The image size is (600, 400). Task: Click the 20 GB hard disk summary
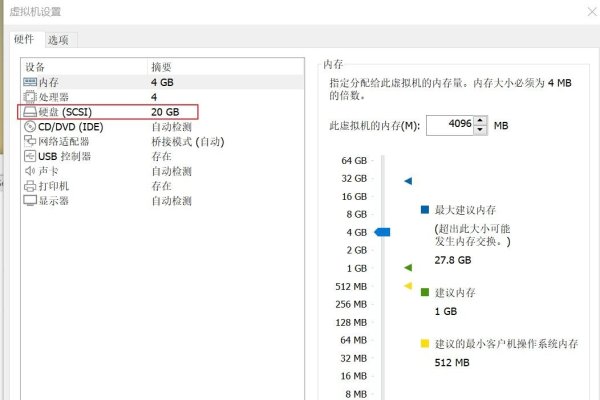click(x=165, y=112)
